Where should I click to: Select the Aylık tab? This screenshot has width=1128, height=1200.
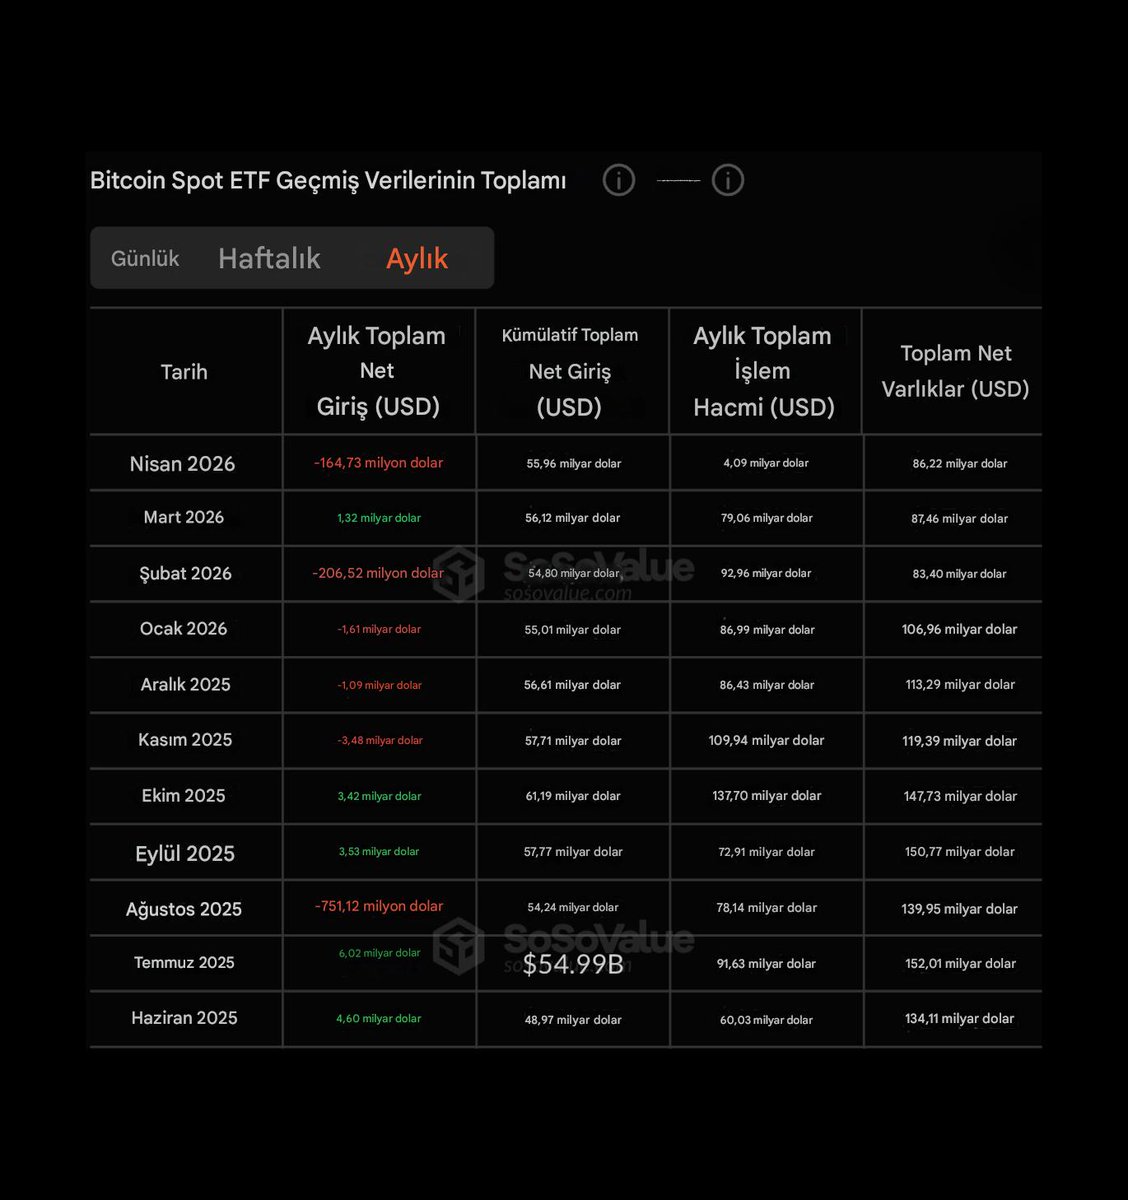click(417, 258)
